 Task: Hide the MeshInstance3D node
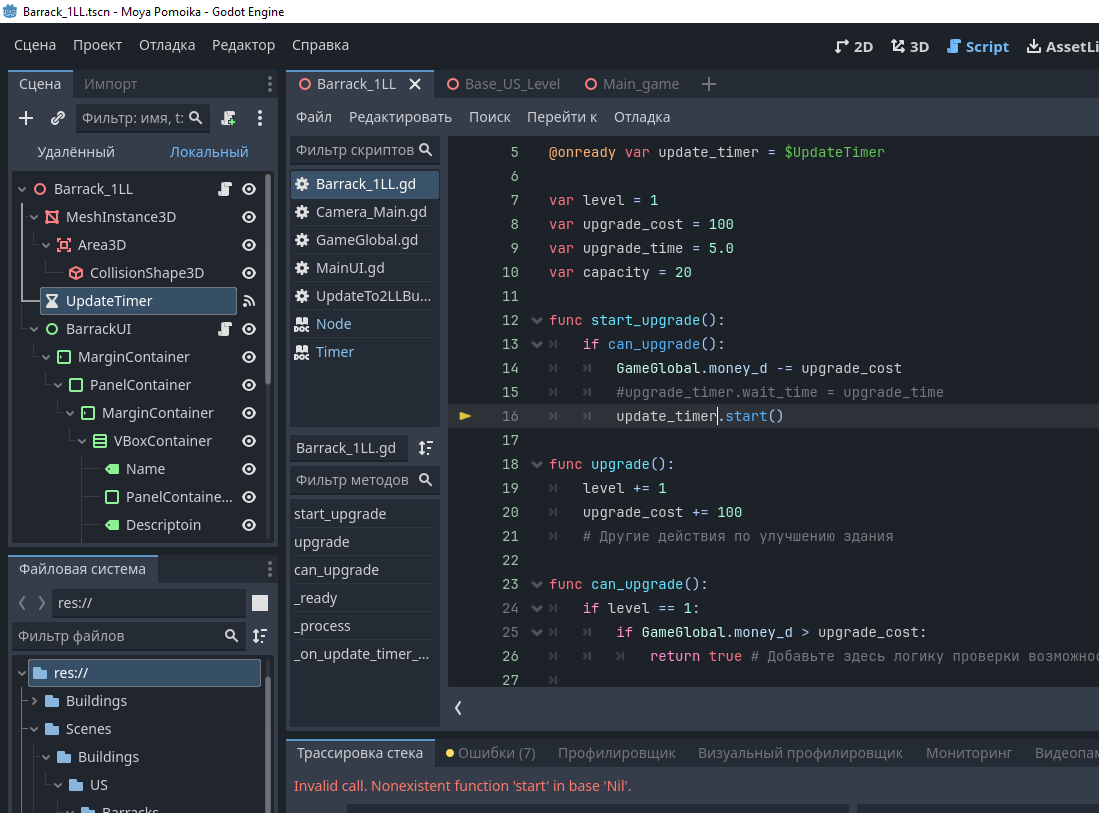point(249,217)
